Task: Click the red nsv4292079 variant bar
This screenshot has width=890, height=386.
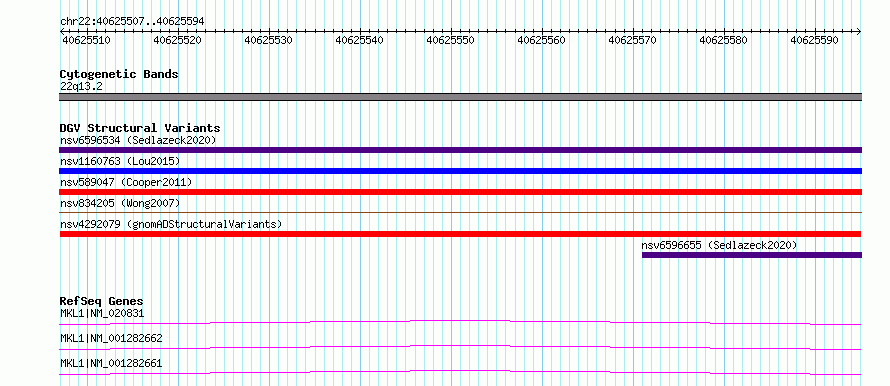Action: 460,234
